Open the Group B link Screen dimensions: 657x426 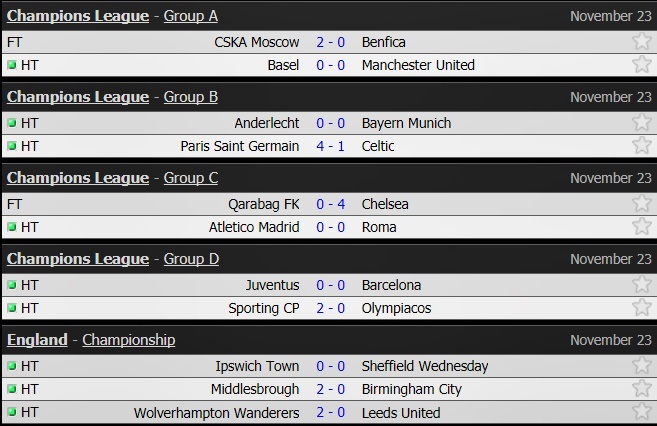(190, 97)
